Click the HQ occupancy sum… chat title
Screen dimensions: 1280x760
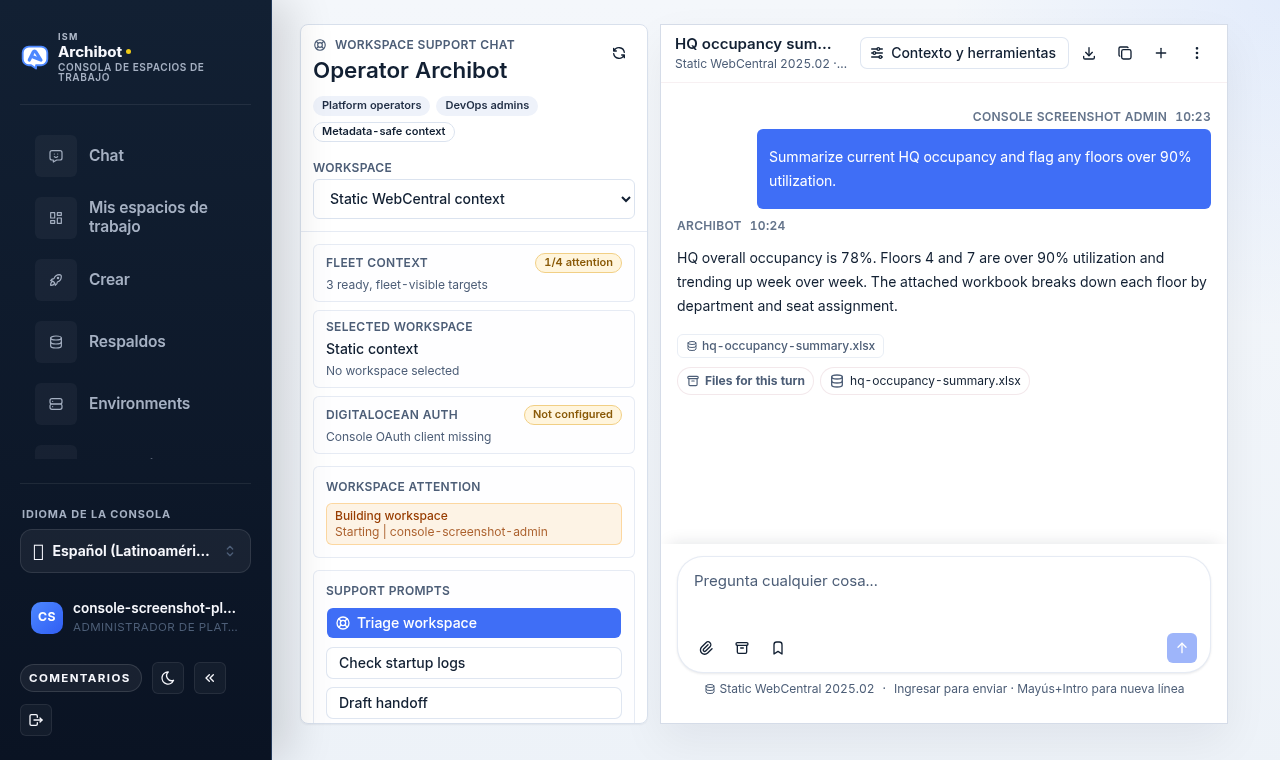[753, 44]
